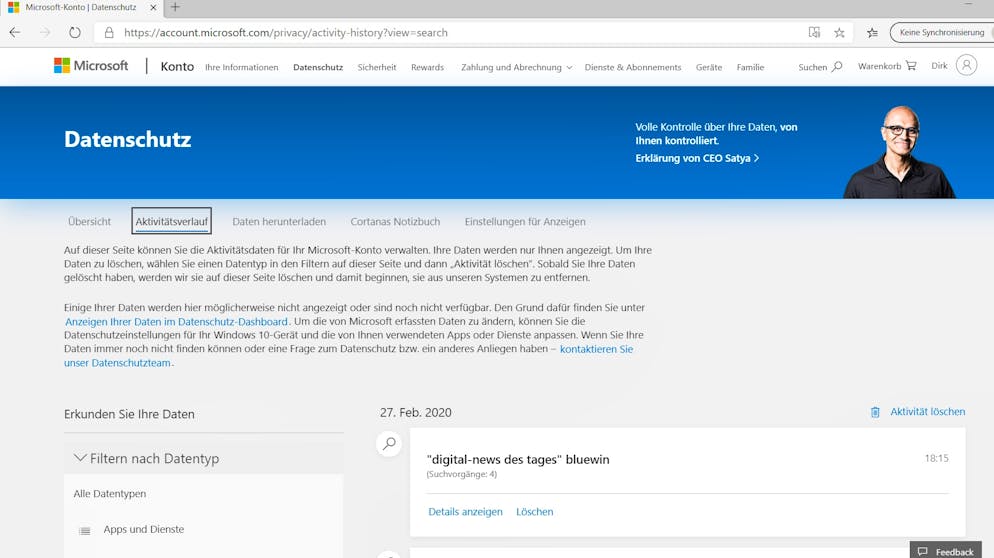Select the Aktivitätsverlauf tab
Image resolution: width=994 pixels, height=558 pixels.
pyautogui.click(x=171, y=221)
